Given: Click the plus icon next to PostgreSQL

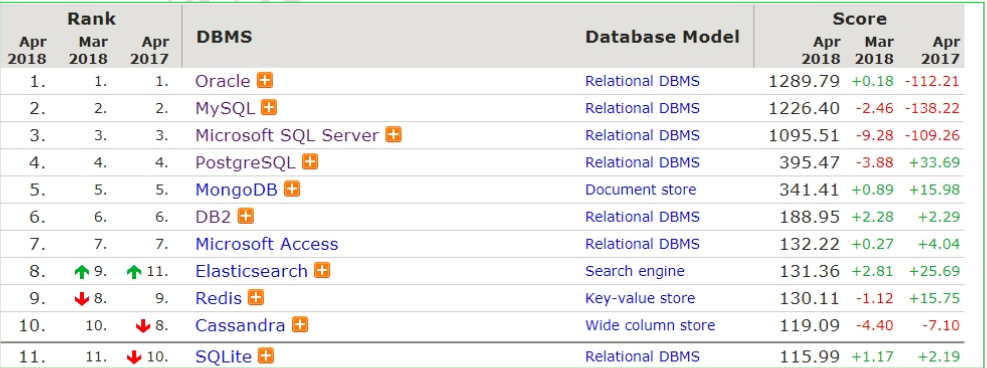Looking at the screenshot, I should point(310,162).
